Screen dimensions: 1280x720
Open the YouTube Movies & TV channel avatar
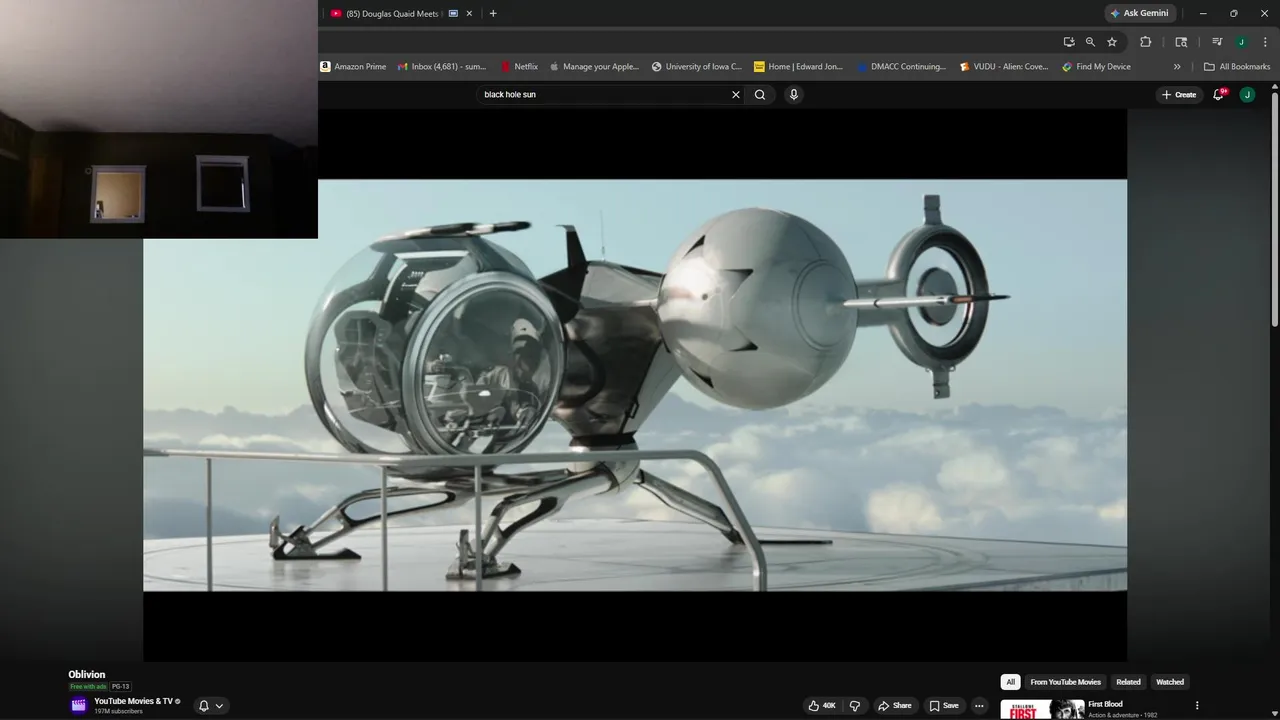click(79, 705)
